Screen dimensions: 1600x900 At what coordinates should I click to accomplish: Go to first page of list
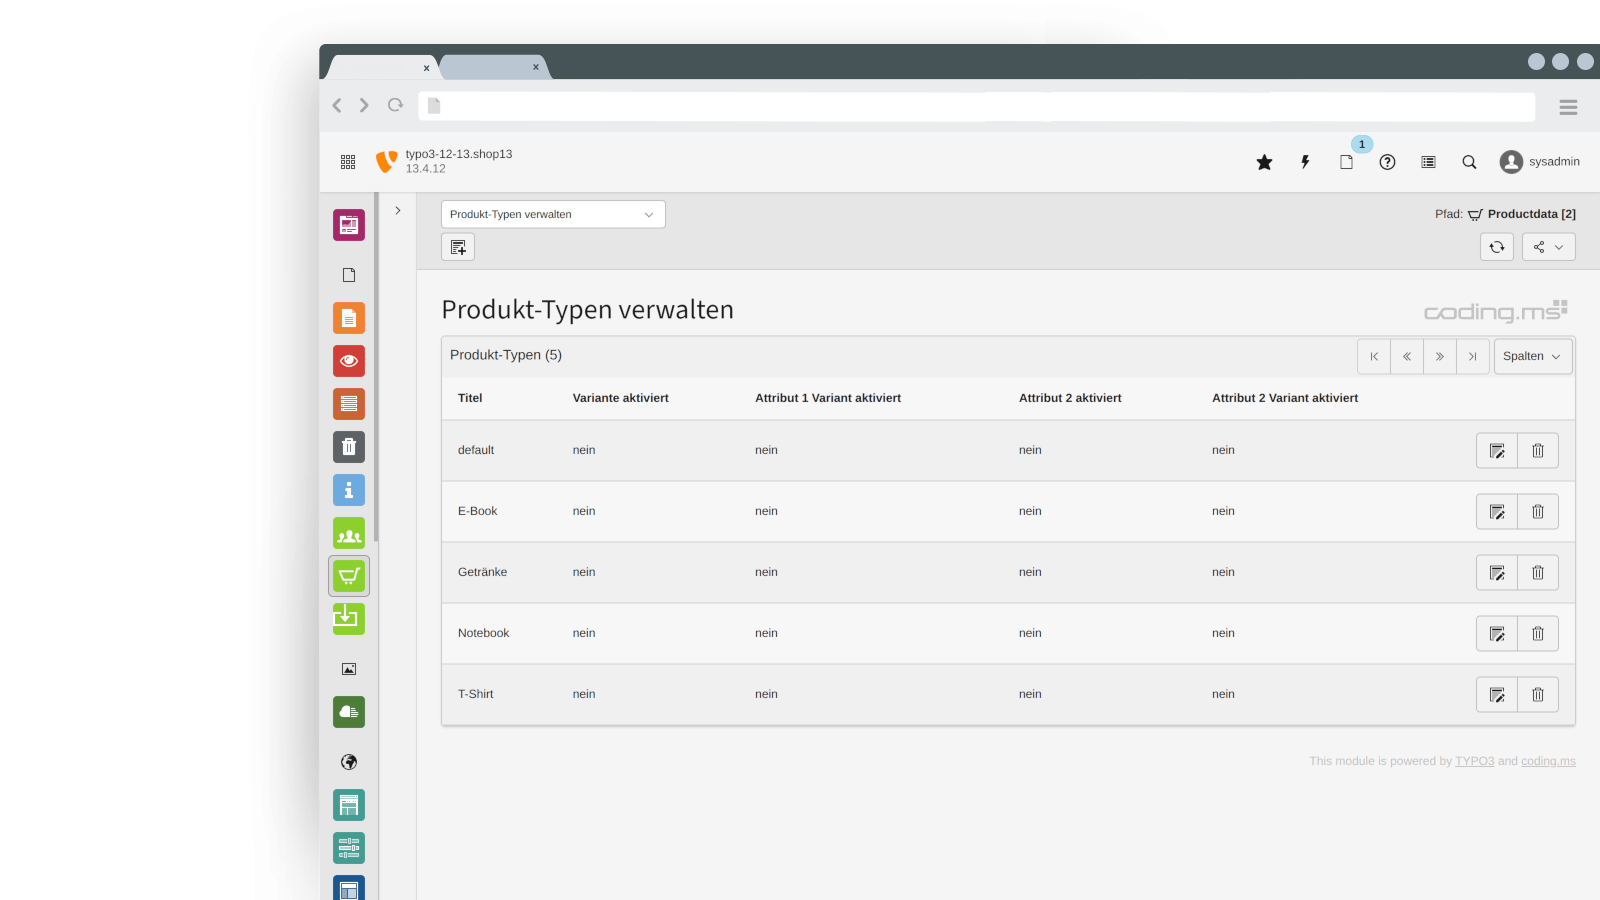1374,356
